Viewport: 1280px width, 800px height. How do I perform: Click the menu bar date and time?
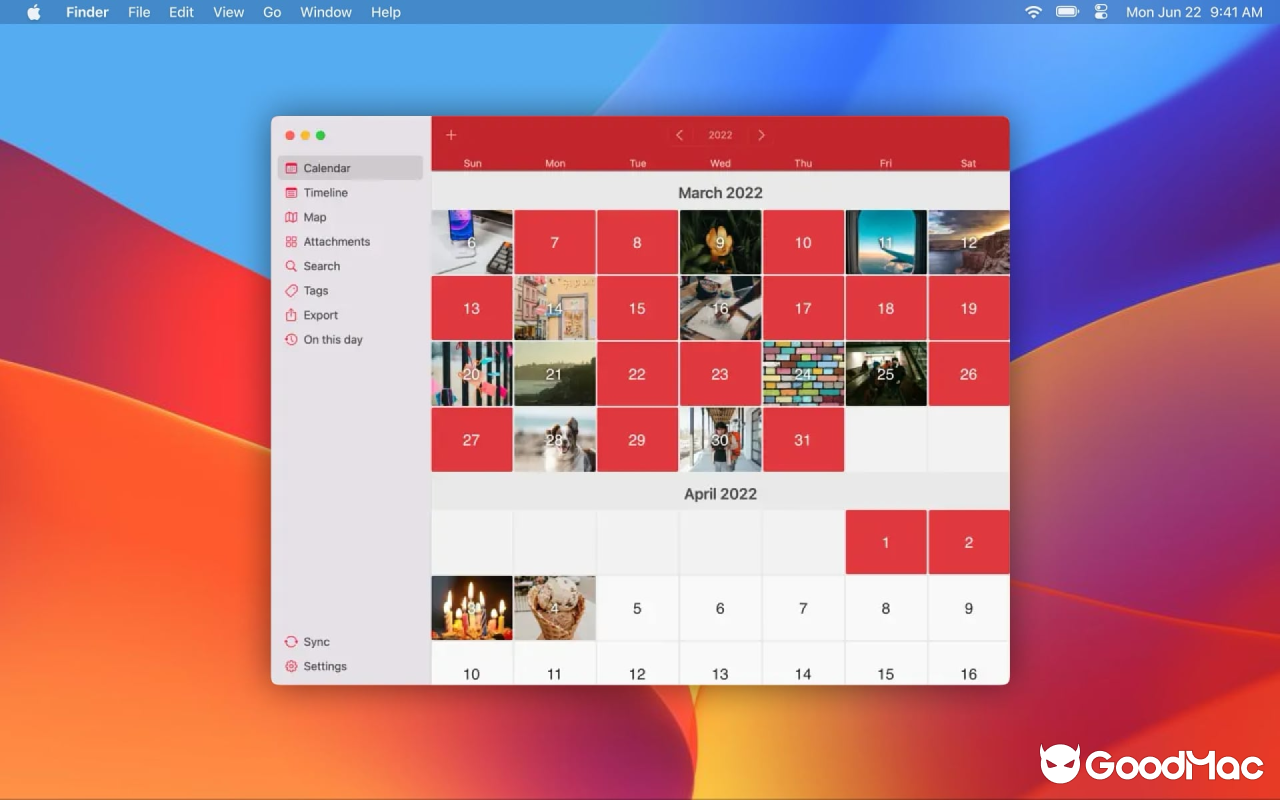coord(1194,12)
